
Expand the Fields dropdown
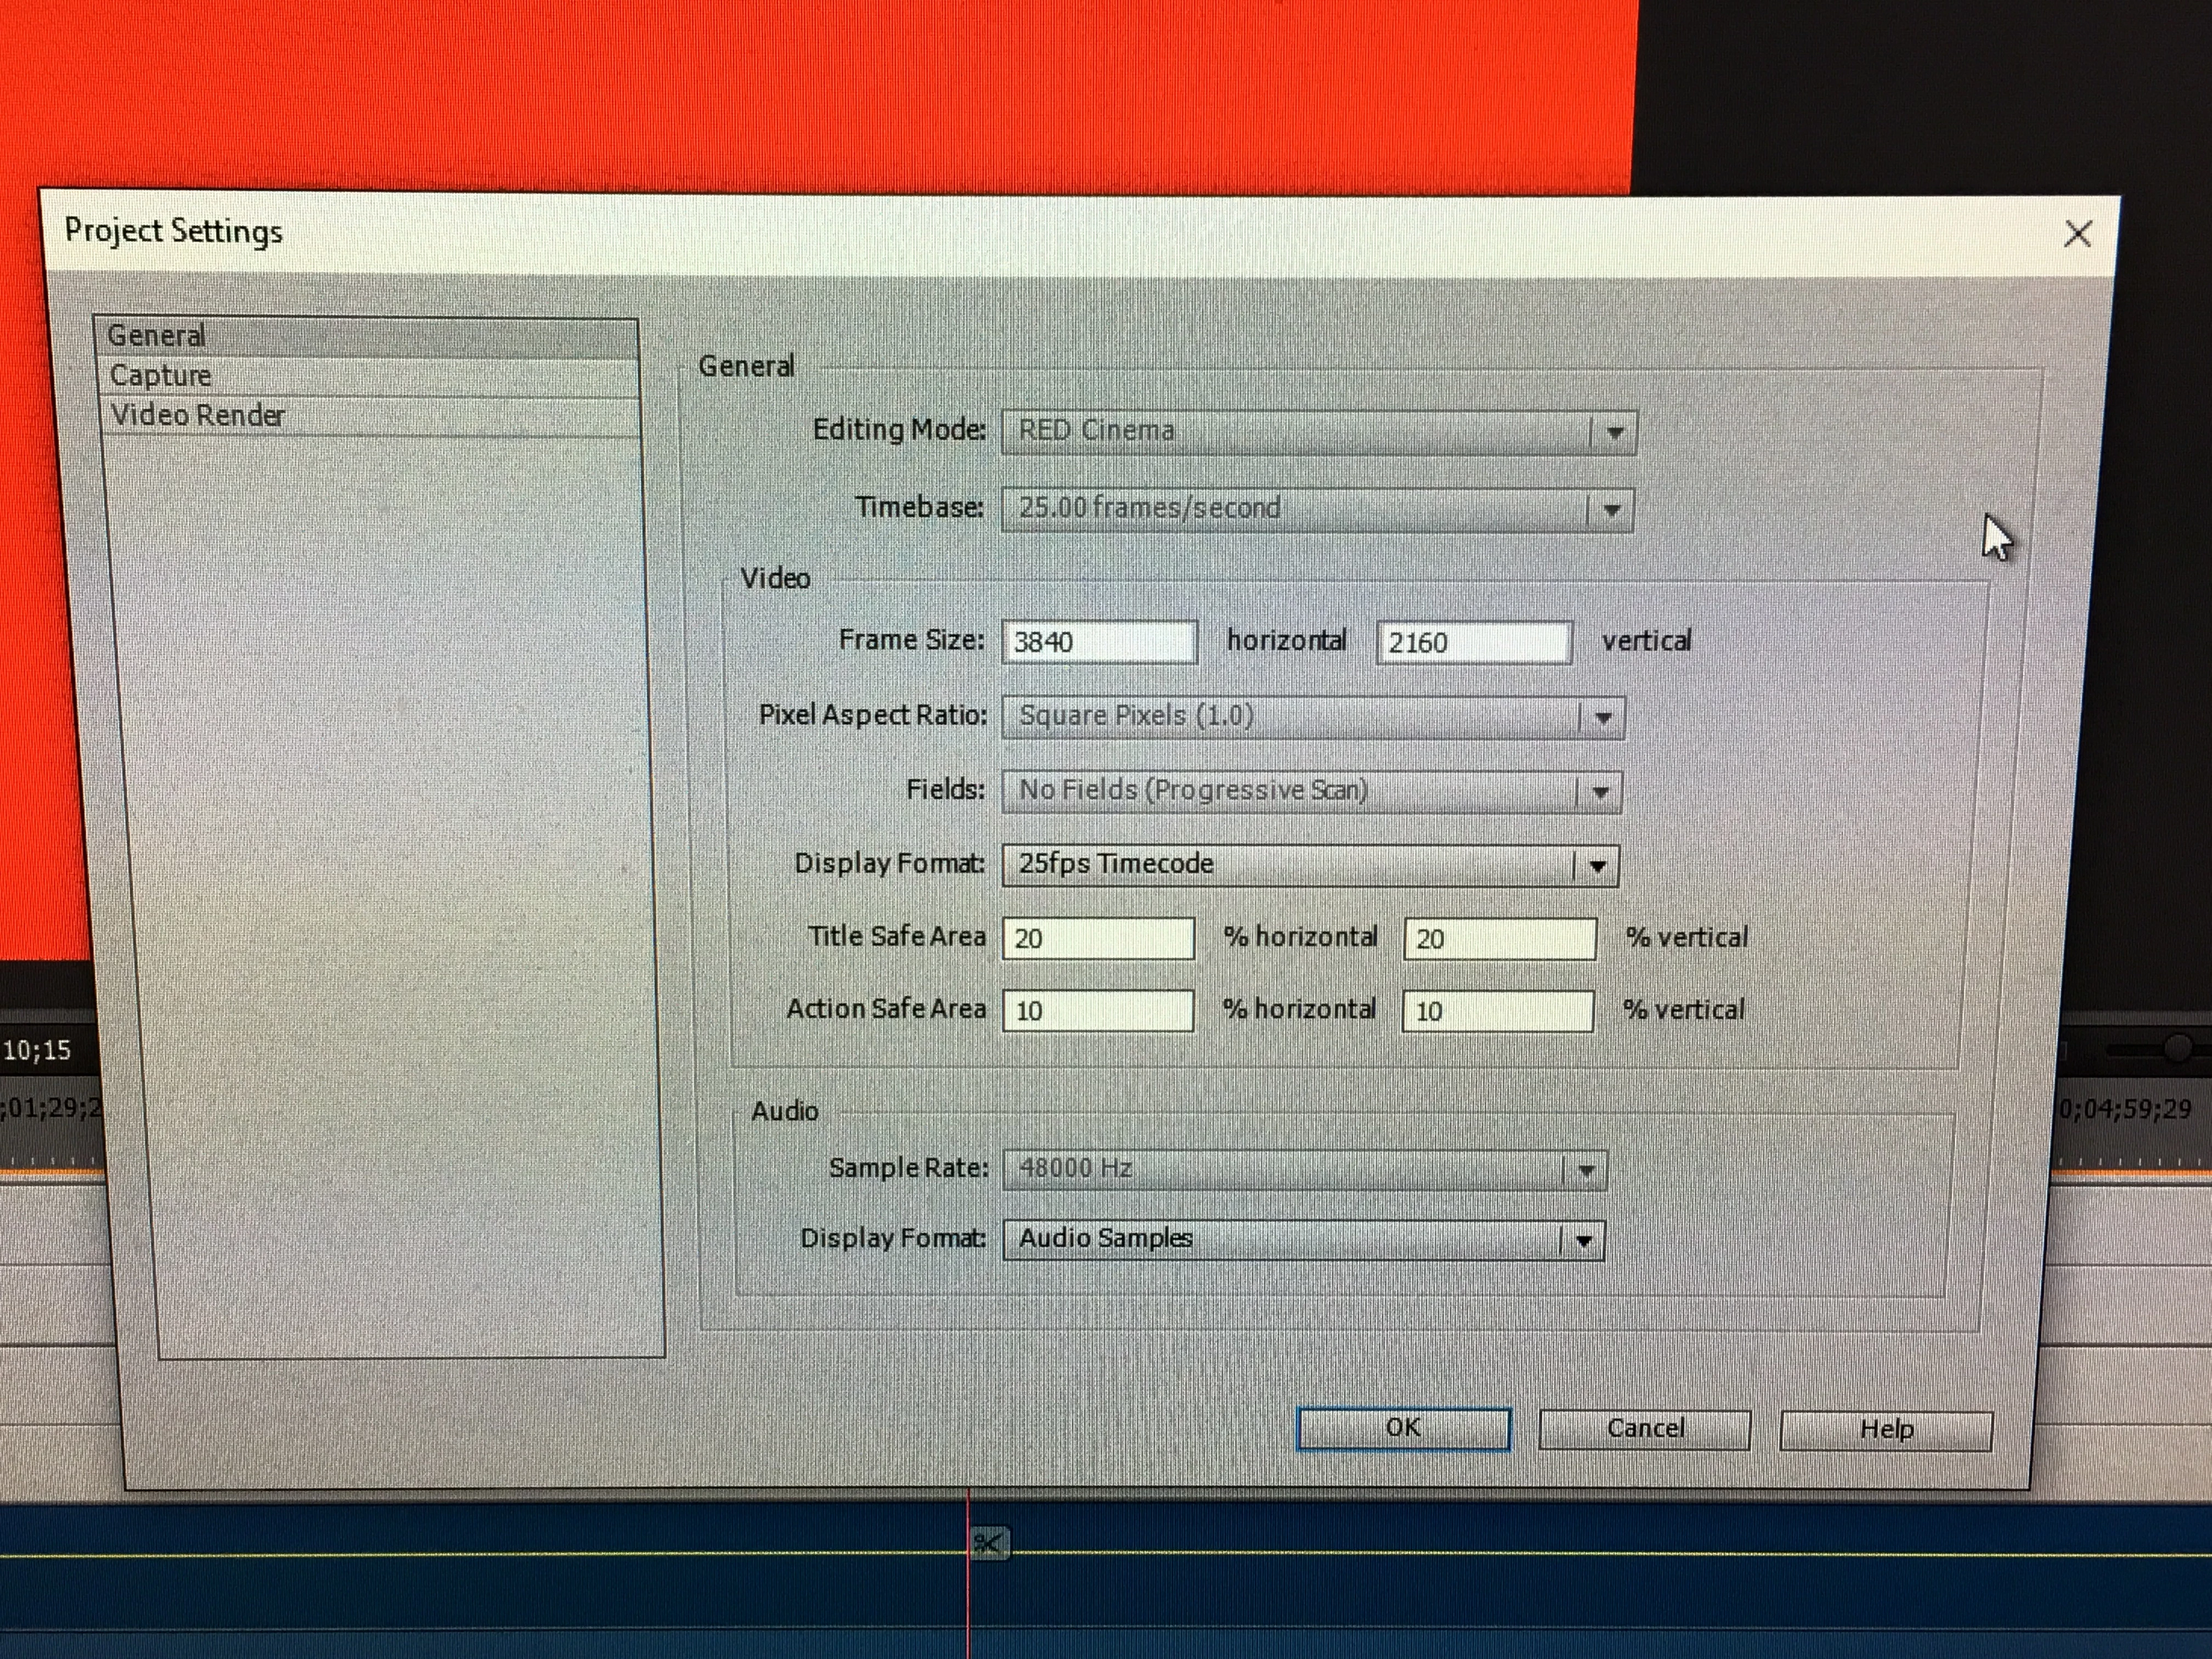[x=1600, y=792]
